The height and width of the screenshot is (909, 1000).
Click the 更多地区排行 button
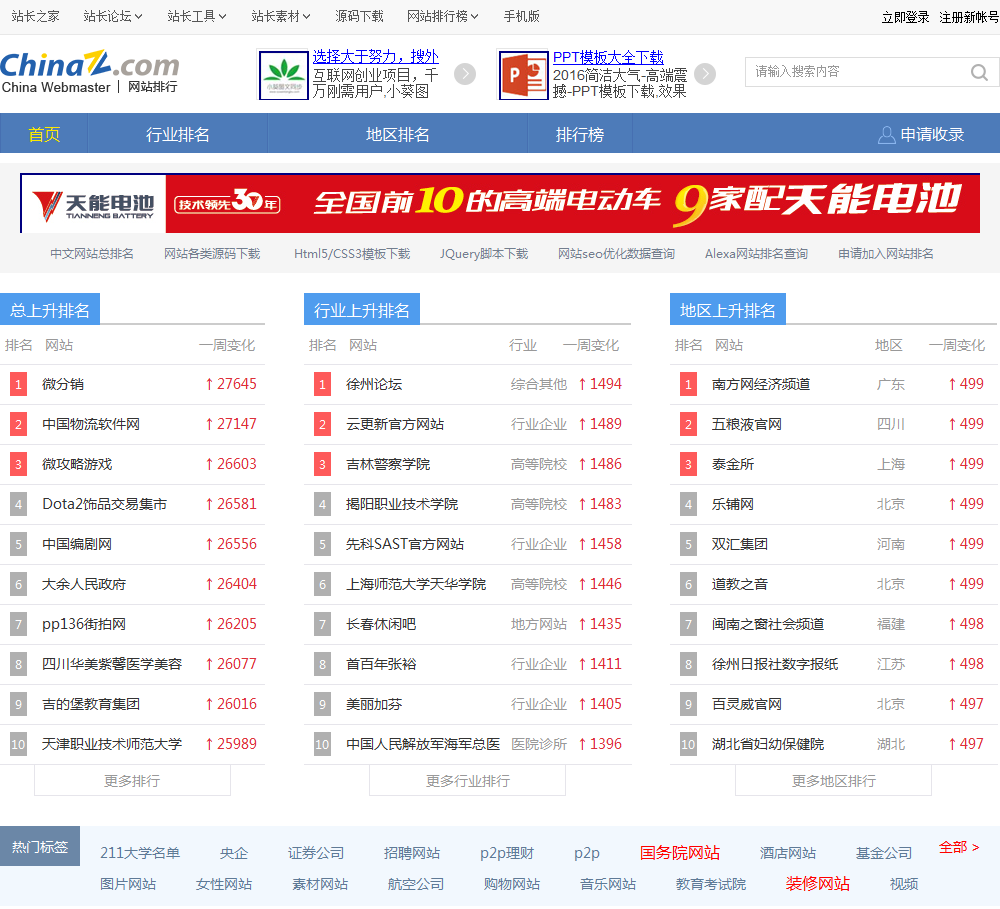834,780
